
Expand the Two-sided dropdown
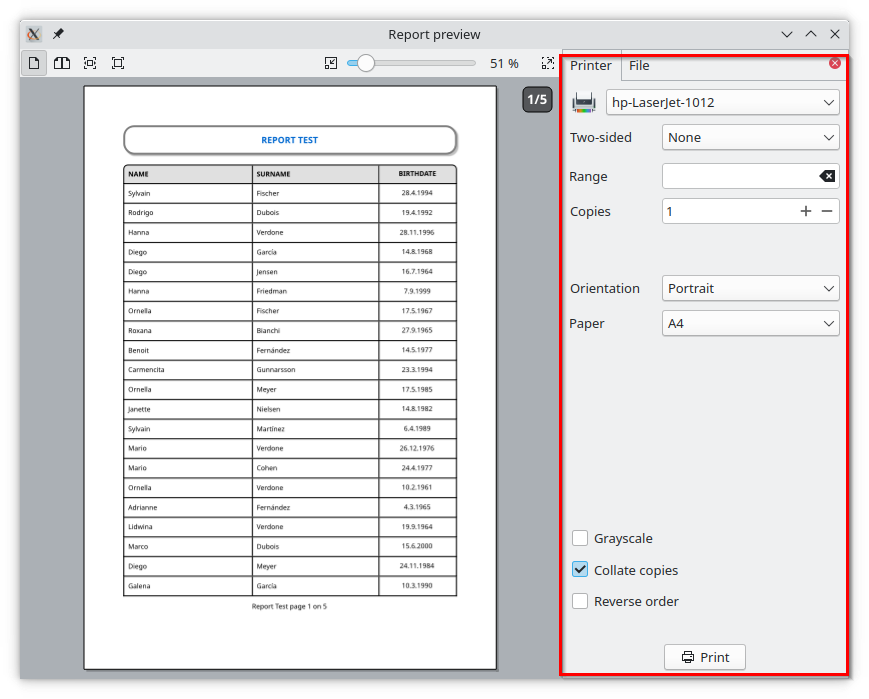[x=750, y=137]
